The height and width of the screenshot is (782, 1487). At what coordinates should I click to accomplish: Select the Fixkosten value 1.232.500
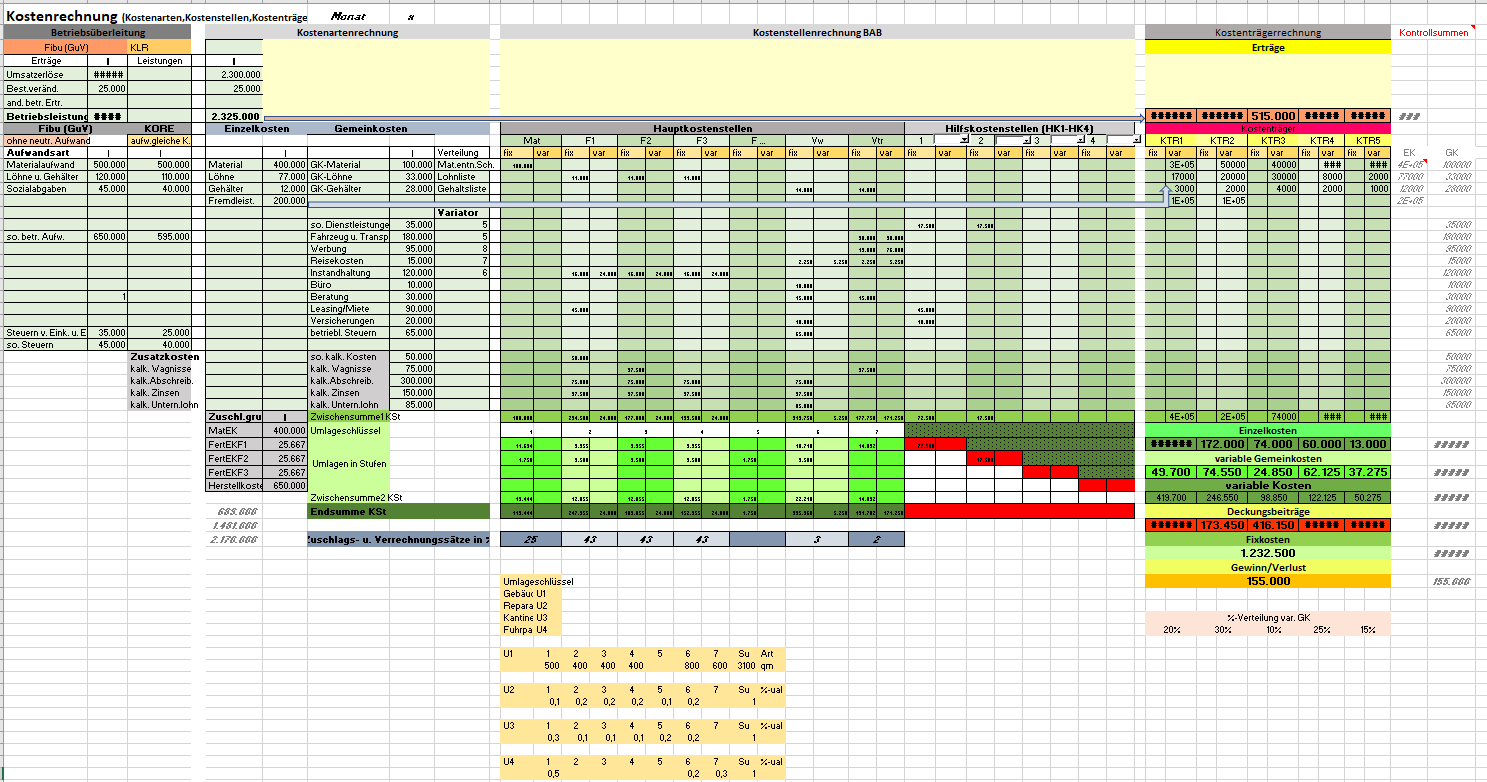pos(1267,553)
